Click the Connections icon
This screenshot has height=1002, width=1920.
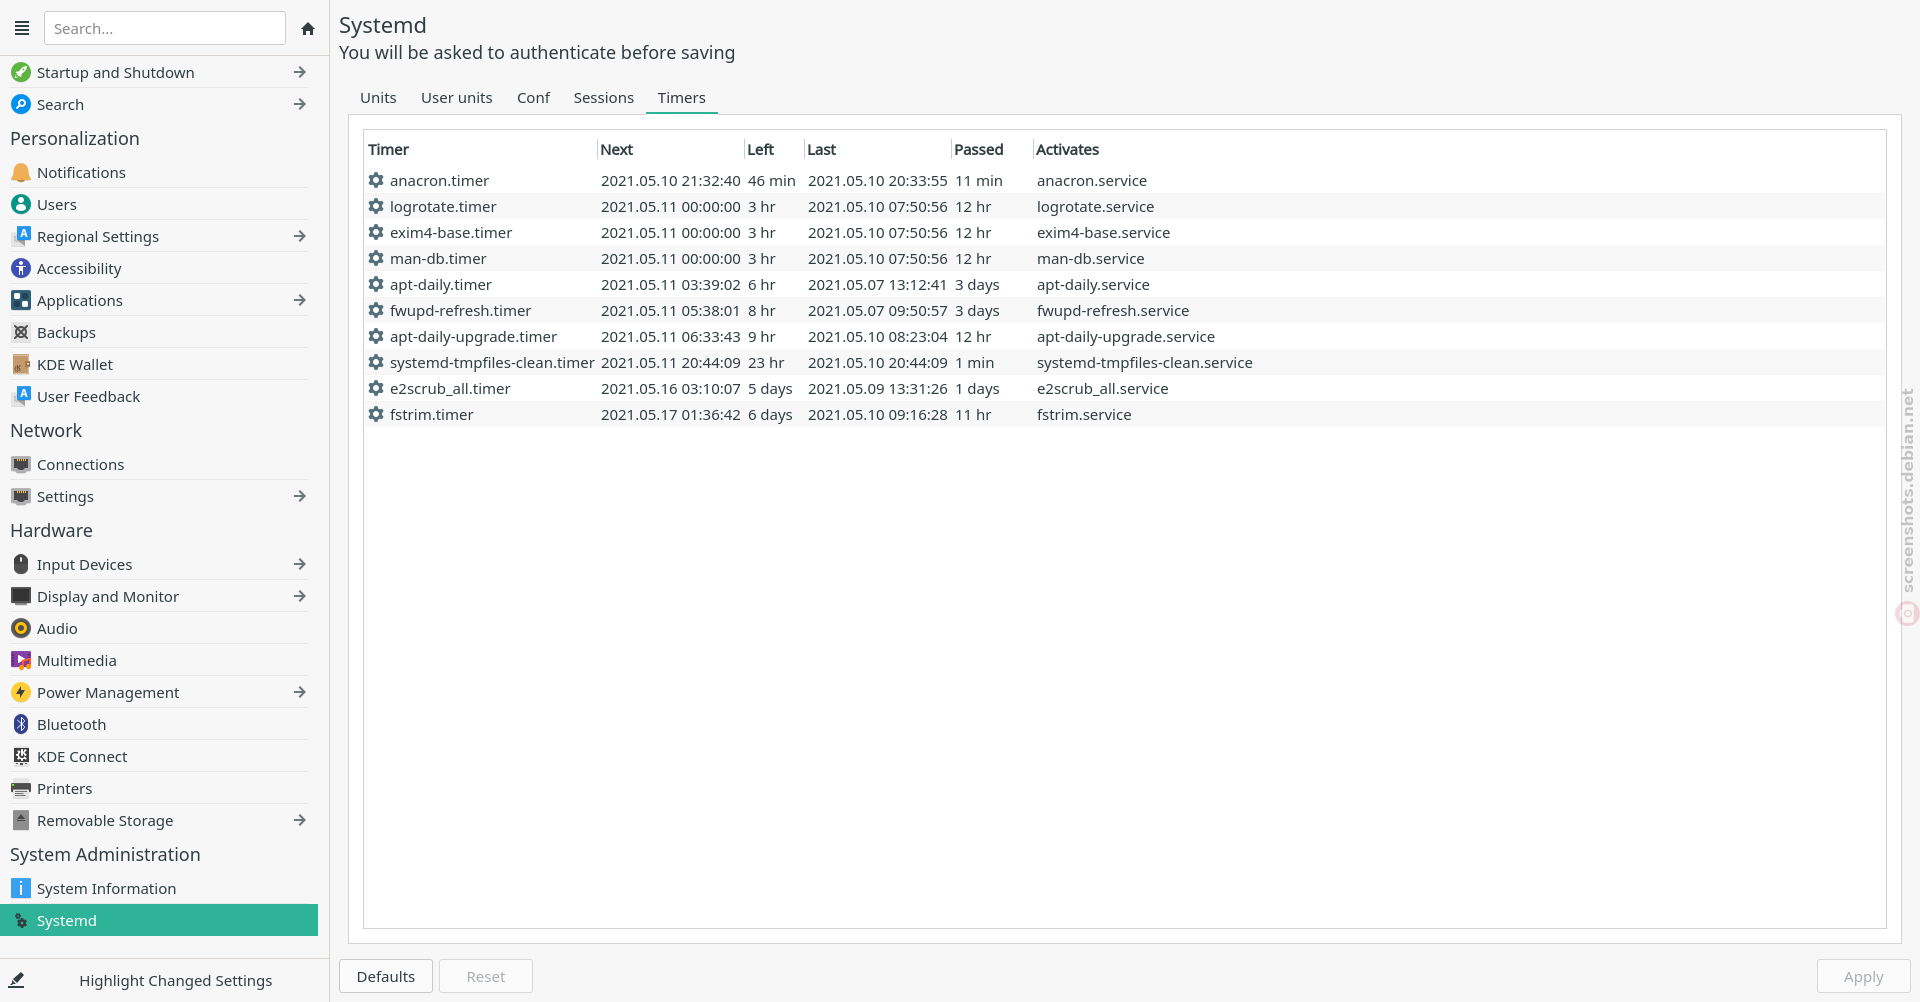tap(21, 464)
